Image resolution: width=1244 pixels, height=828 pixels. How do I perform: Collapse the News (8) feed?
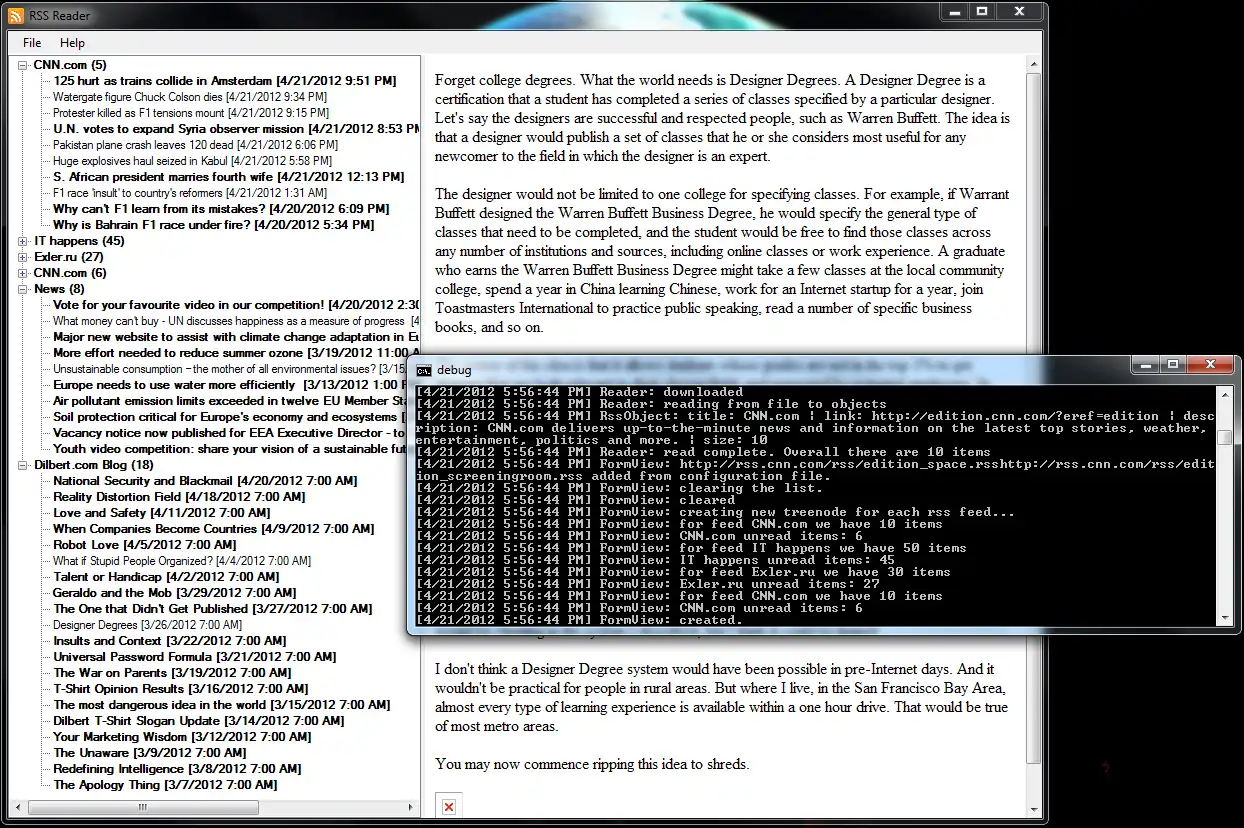(x=24, y=289)
